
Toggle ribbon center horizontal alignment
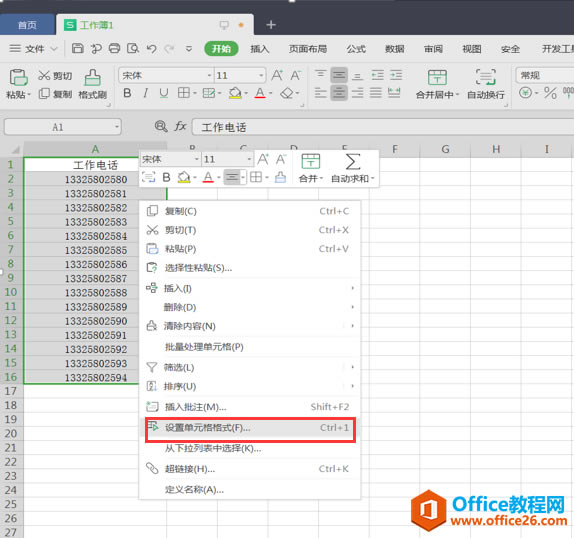pyautogui.click(x=339, y=93)
